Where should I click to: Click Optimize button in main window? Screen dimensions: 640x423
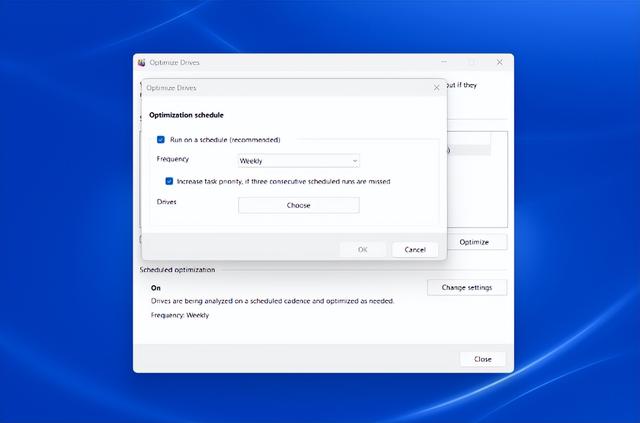[474, 242]
